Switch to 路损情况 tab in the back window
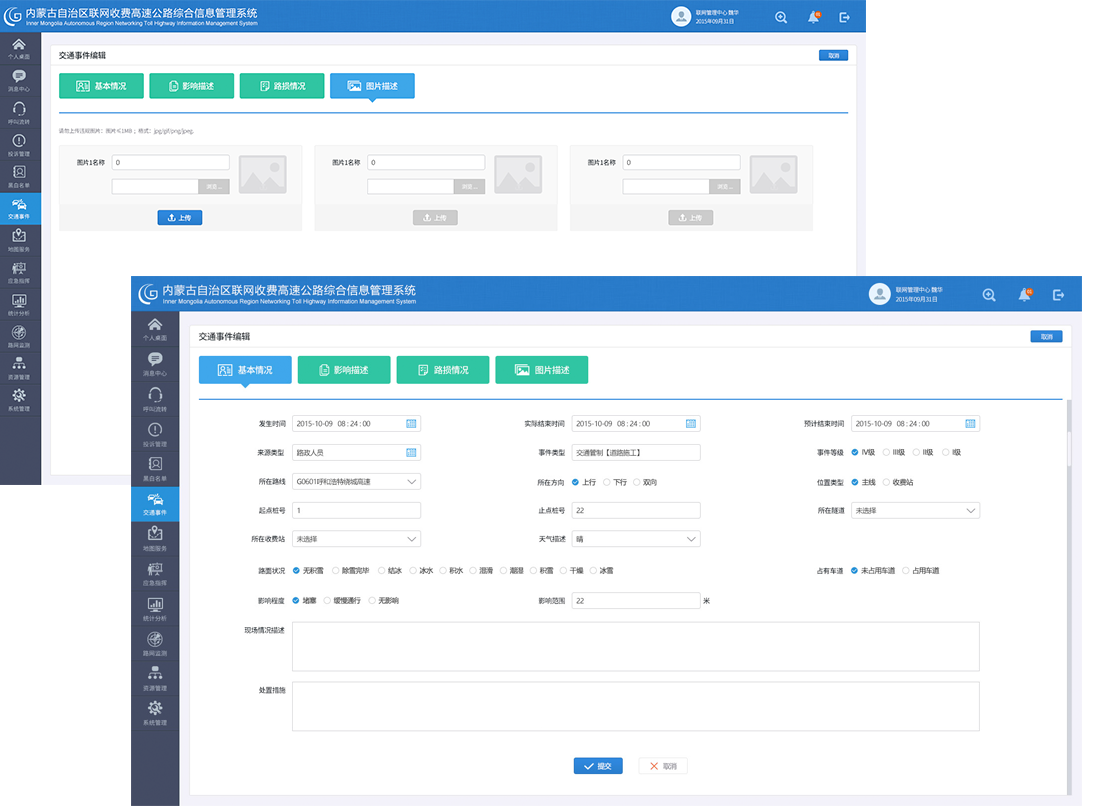Screen dimensions: 1113x811 281,86
